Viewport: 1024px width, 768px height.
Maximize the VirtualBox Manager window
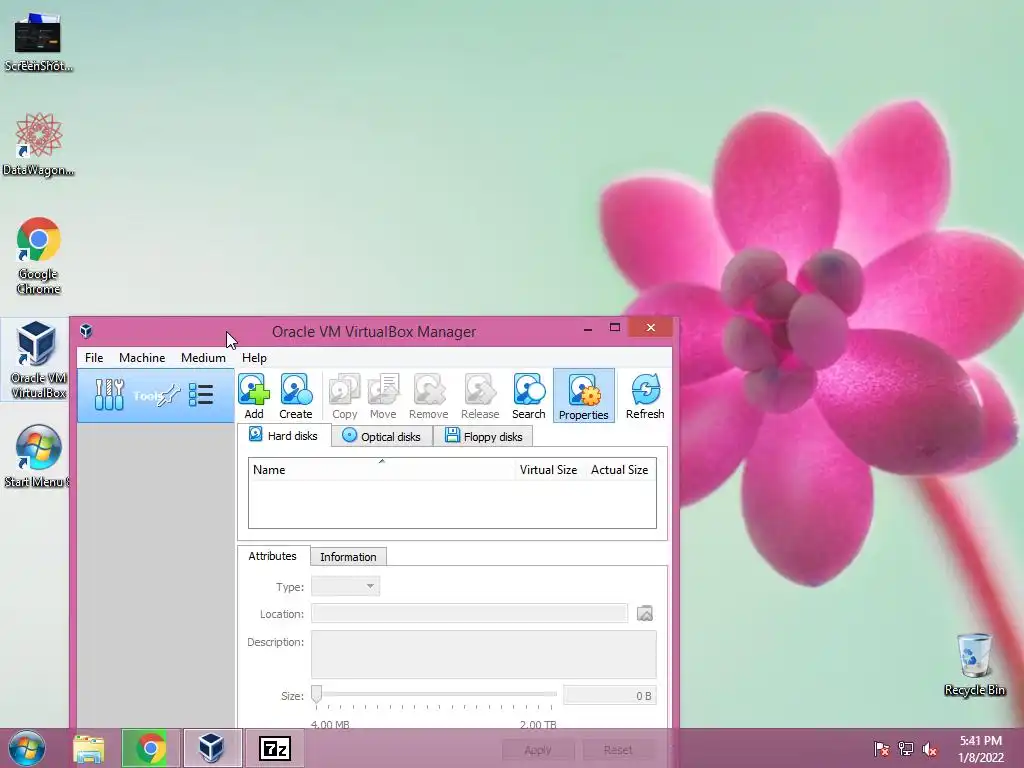pos(615,328)
